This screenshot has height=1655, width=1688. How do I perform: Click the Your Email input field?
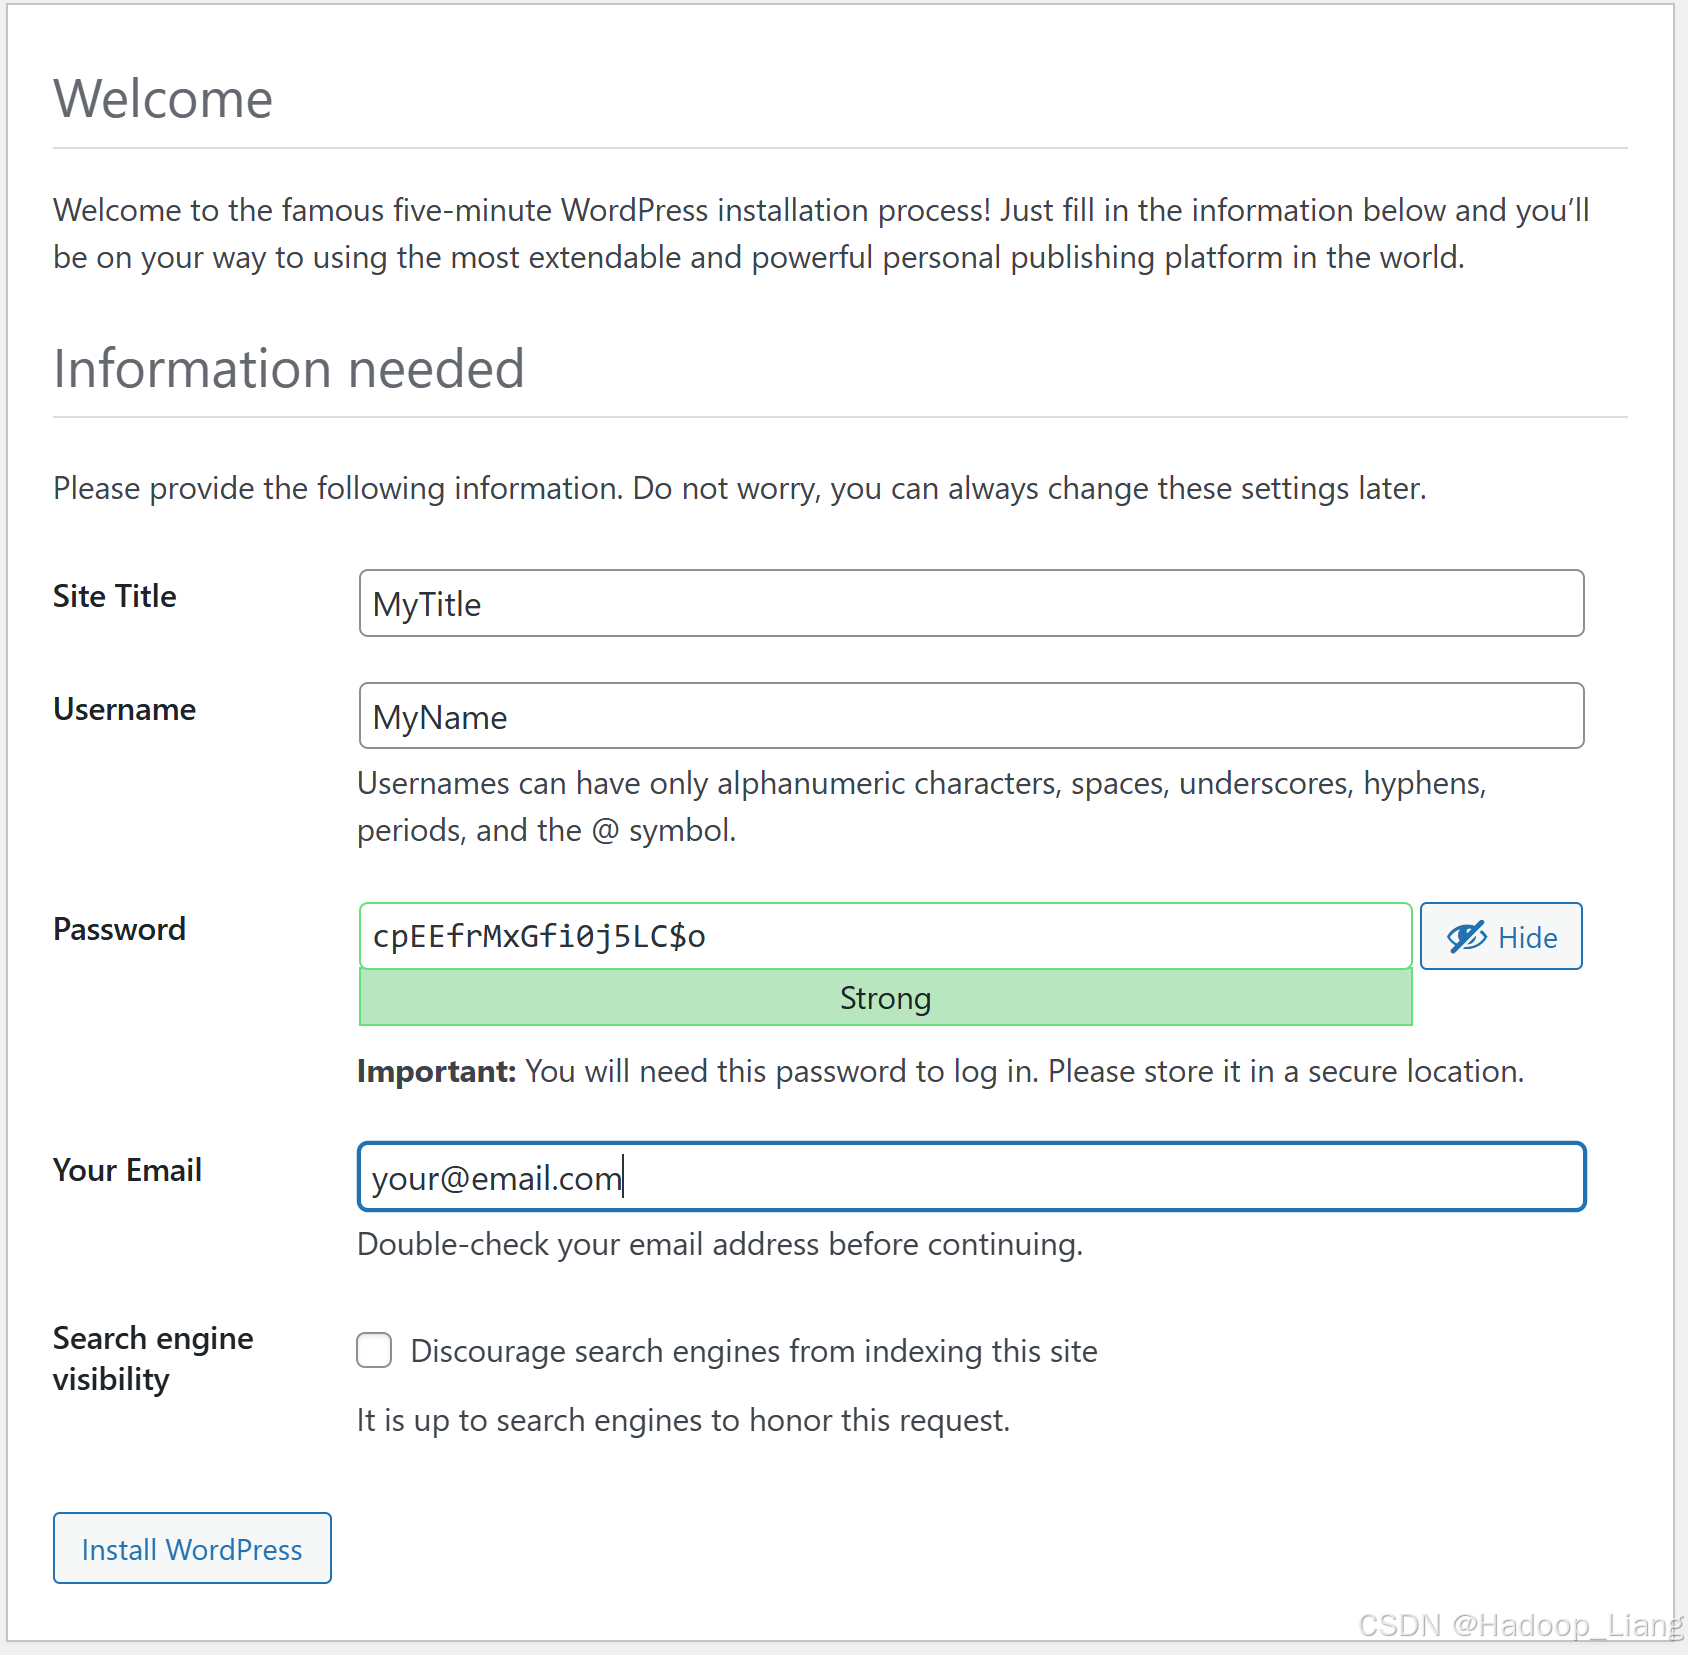971,1176
